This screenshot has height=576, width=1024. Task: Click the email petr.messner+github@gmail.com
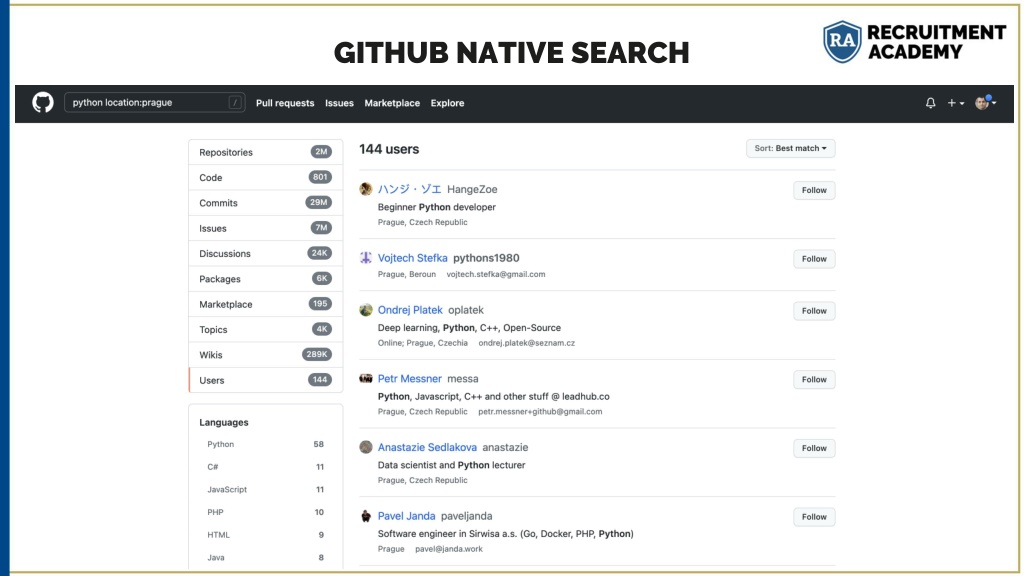click(540, 411)
